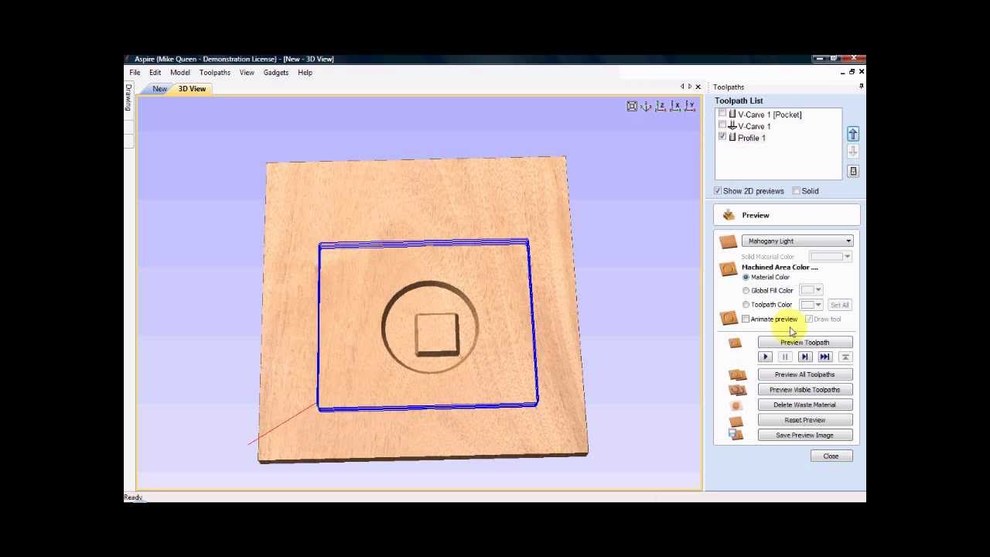Select the Global Fill Color radio button

click(746, 291)
